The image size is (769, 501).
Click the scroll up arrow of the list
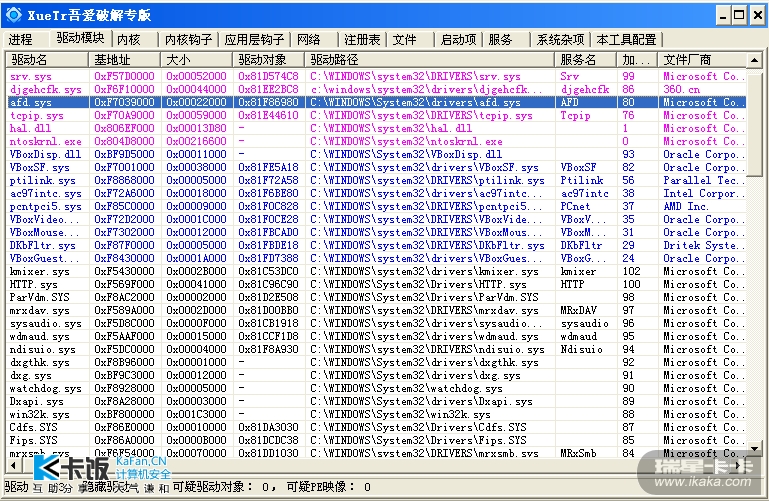coord(754,60)
